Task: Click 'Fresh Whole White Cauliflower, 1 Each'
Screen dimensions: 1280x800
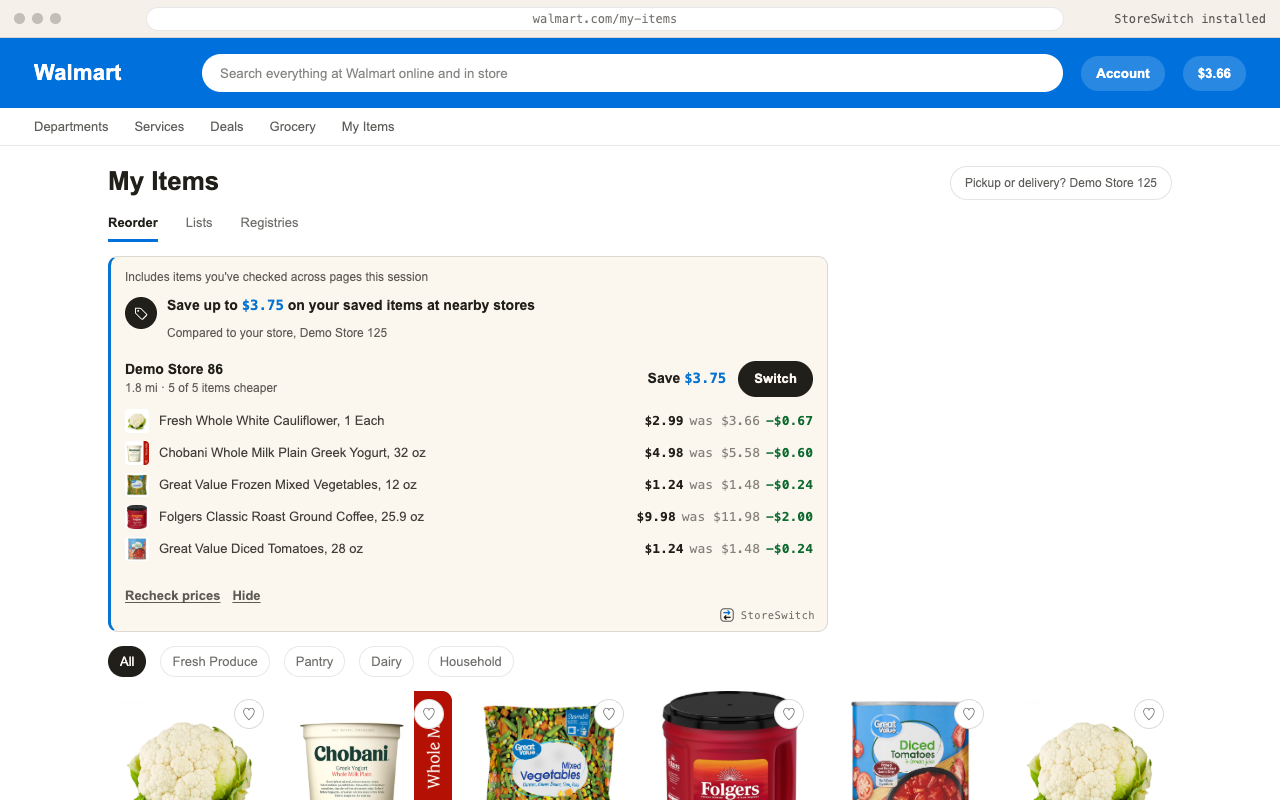Action: click(272, 421)
